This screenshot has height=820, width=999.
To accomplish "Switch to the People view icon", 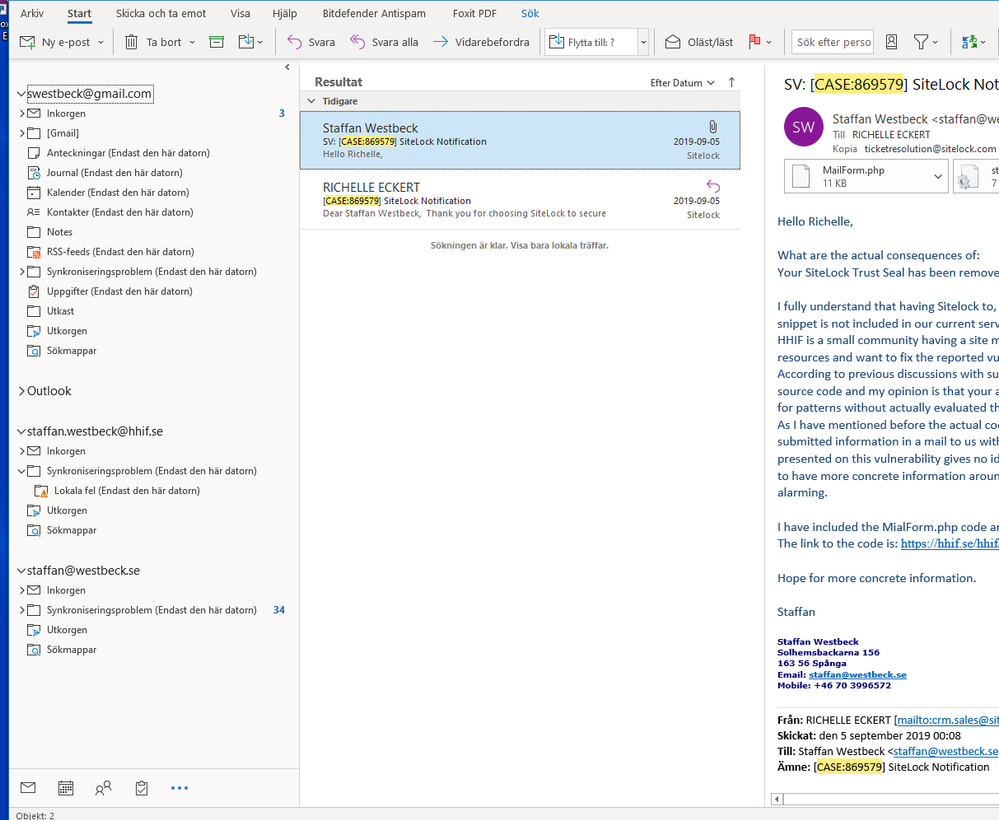I will point(103,788).
